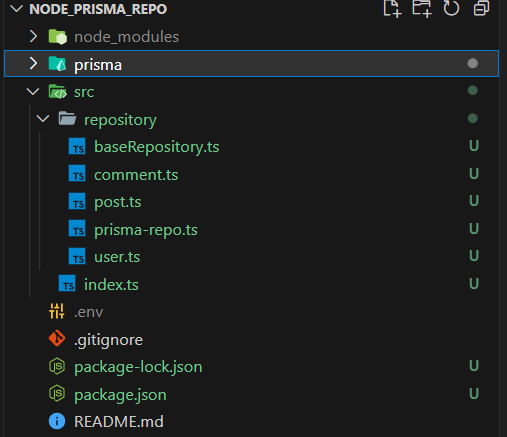Click the TS icon beside baseRepository.ts

click(77, 146)
